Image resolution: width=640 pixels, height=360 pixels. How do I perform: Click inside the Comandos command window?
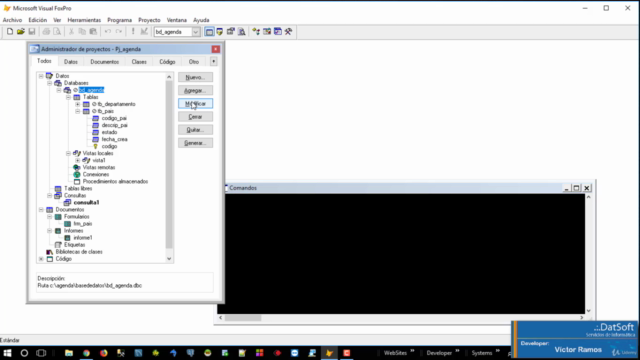[401, 253]
